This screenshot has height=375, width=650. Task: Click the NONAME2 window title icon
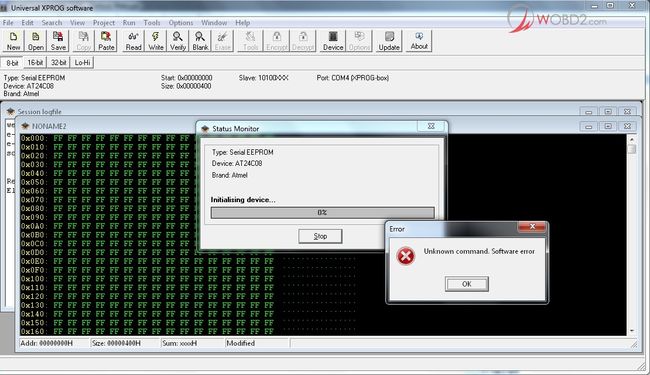pos(25,126)
